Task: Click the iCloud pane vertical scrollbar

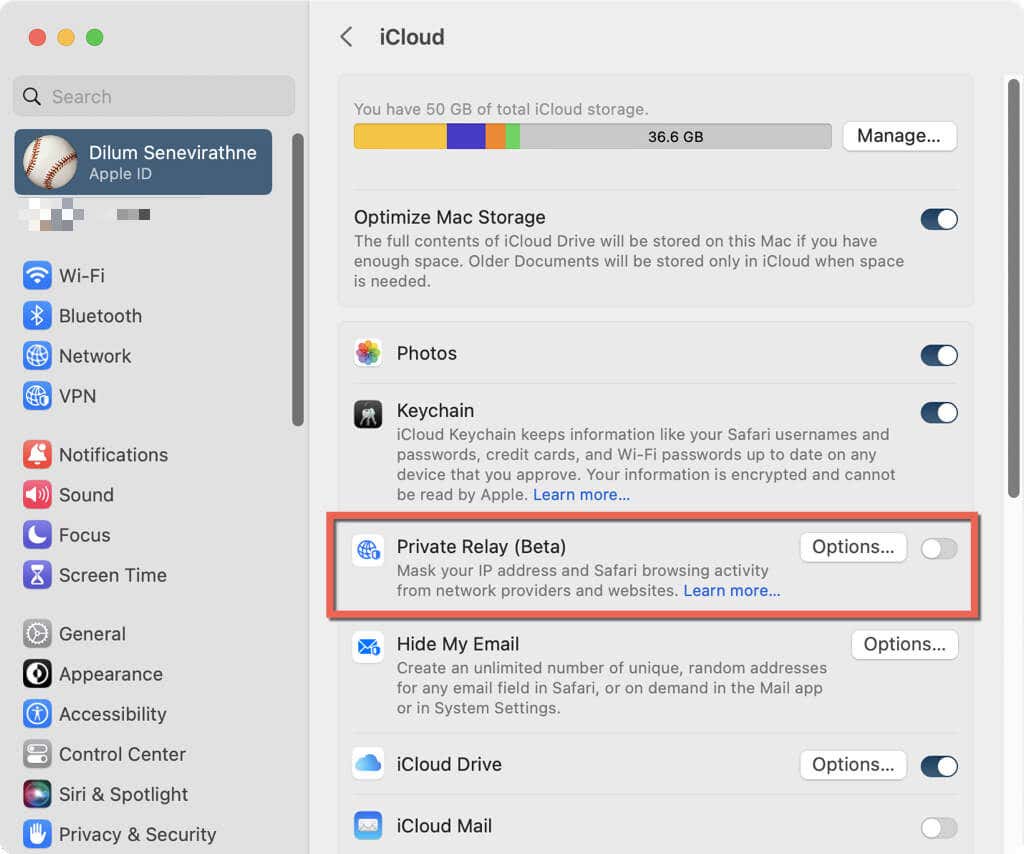Action: pos(1013,289)
